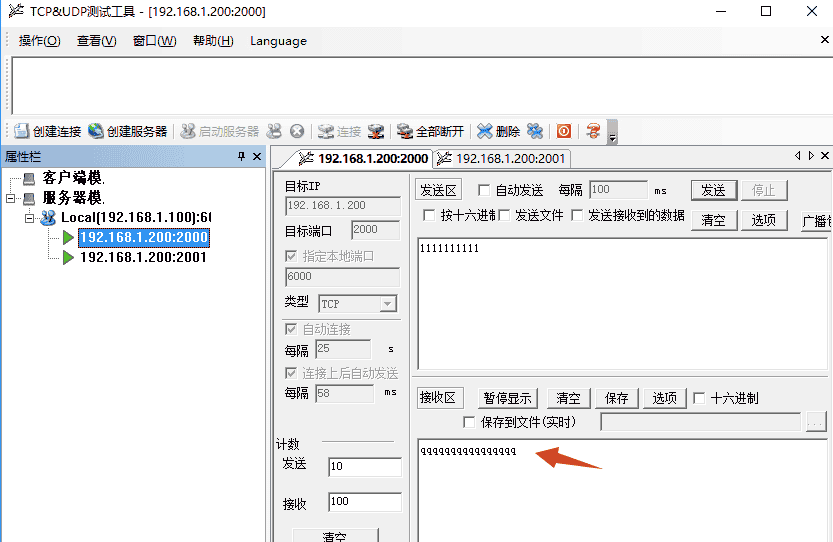Toggle the 自动连接 checkbox
The height and width of the screenshot is (542, 833).
coord(291,329)
